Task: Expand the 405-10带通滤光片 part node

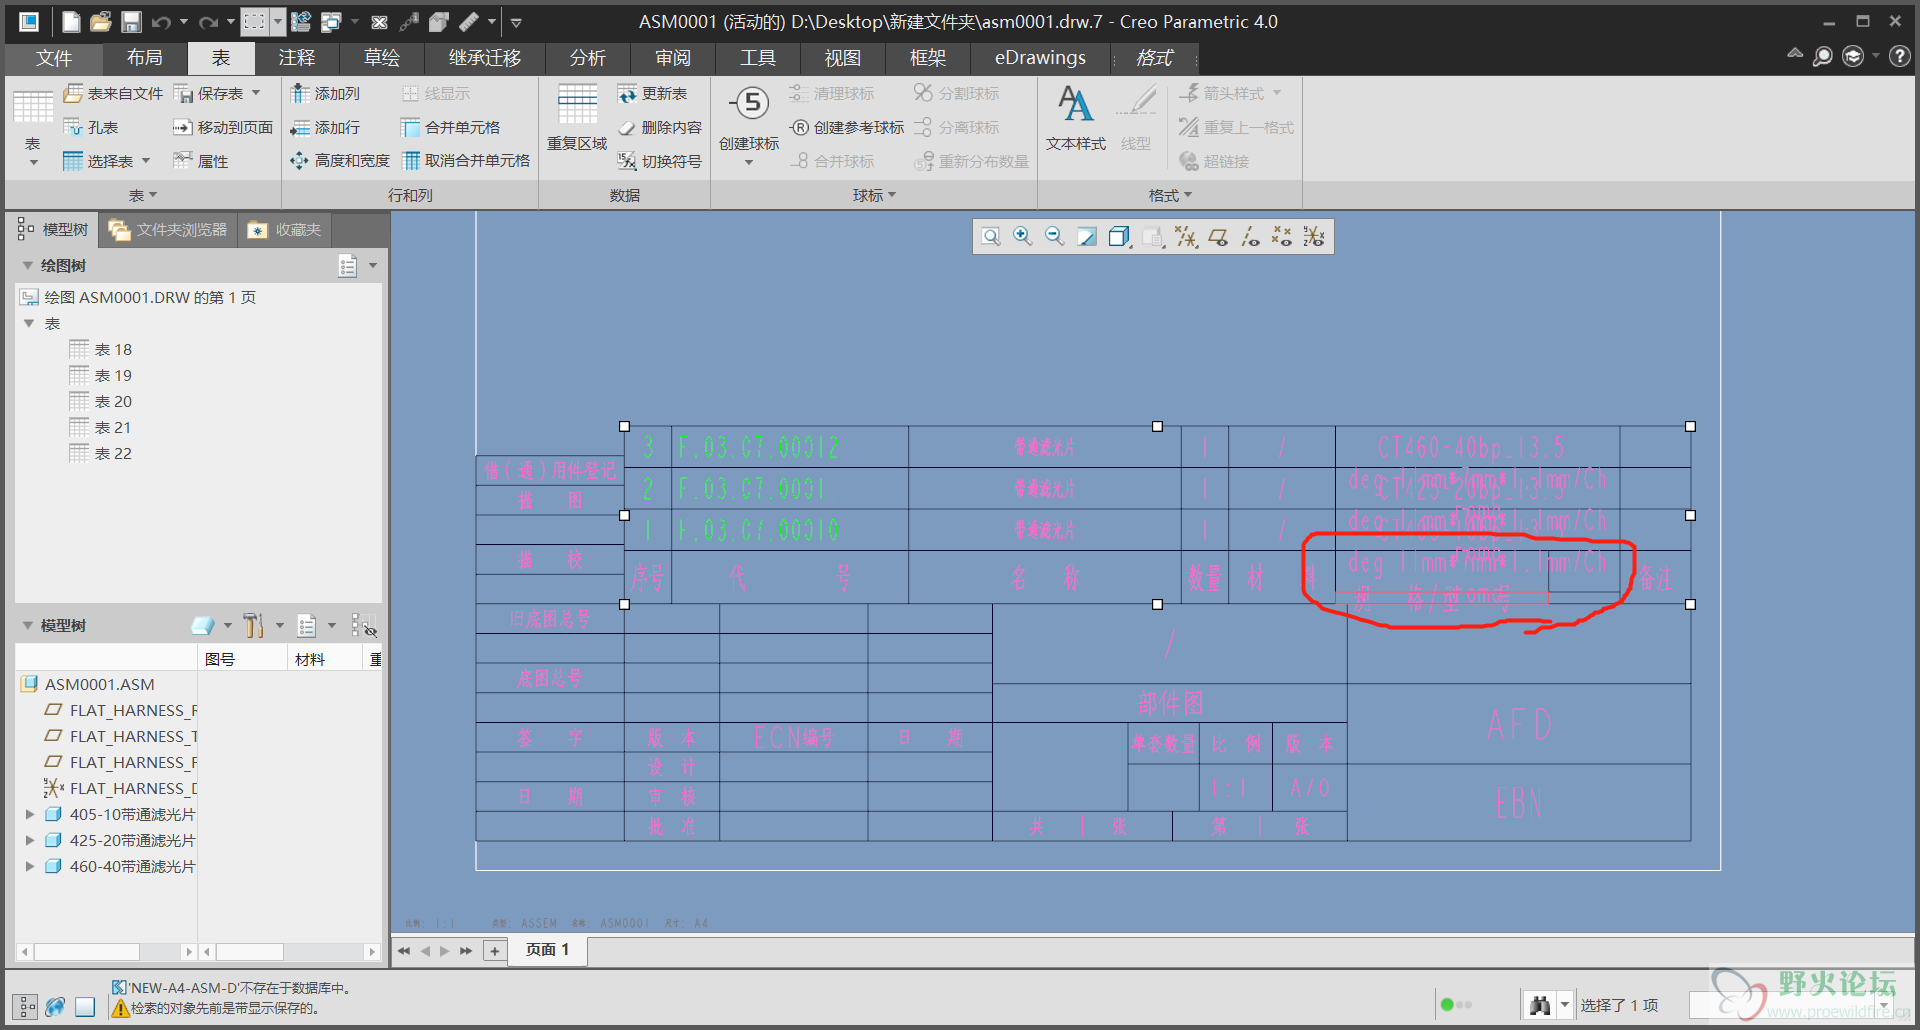Action: point(30,814)
